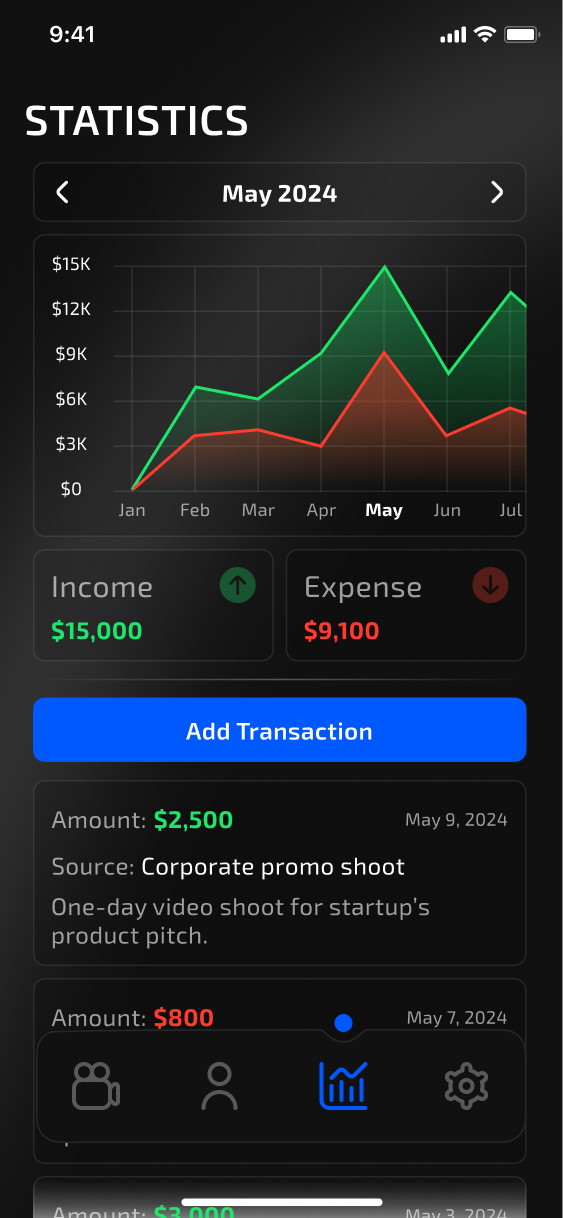Select the Feb label on chart axis
The width and height of the screenshot is (563, 1218).
click(195, 510)
